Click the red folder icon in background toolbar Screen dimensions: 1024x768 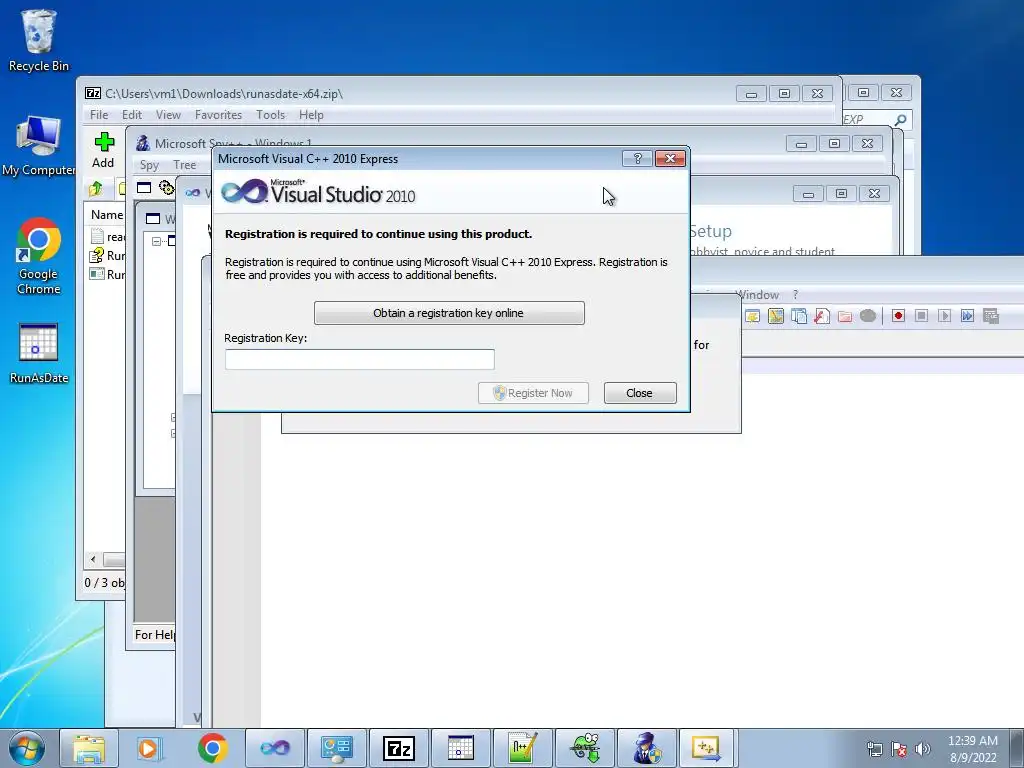(x=844, y=317)
